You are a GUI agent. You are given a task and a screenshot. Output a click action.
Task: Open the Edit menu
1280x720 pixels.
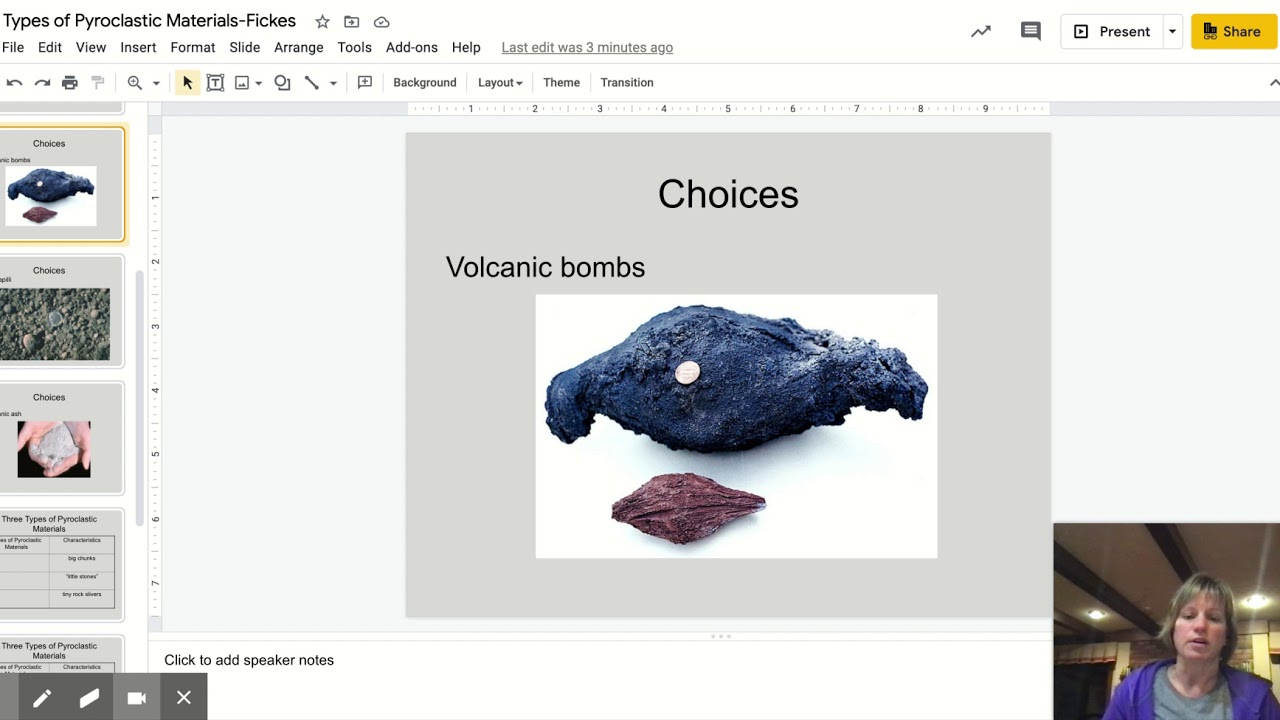click(50, 47)
